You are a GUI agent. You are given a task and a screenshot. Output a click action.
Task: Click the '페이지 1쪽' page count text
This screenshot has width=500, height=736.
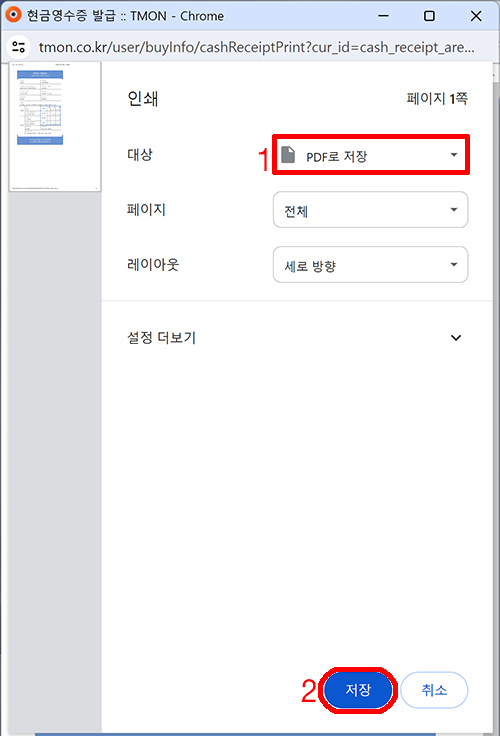tap(437, 99)
